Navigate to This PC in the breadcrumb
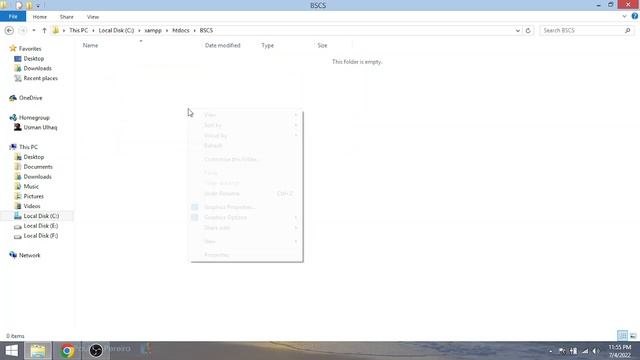Viewport: 640px width, 360px height. pos(78,31)
